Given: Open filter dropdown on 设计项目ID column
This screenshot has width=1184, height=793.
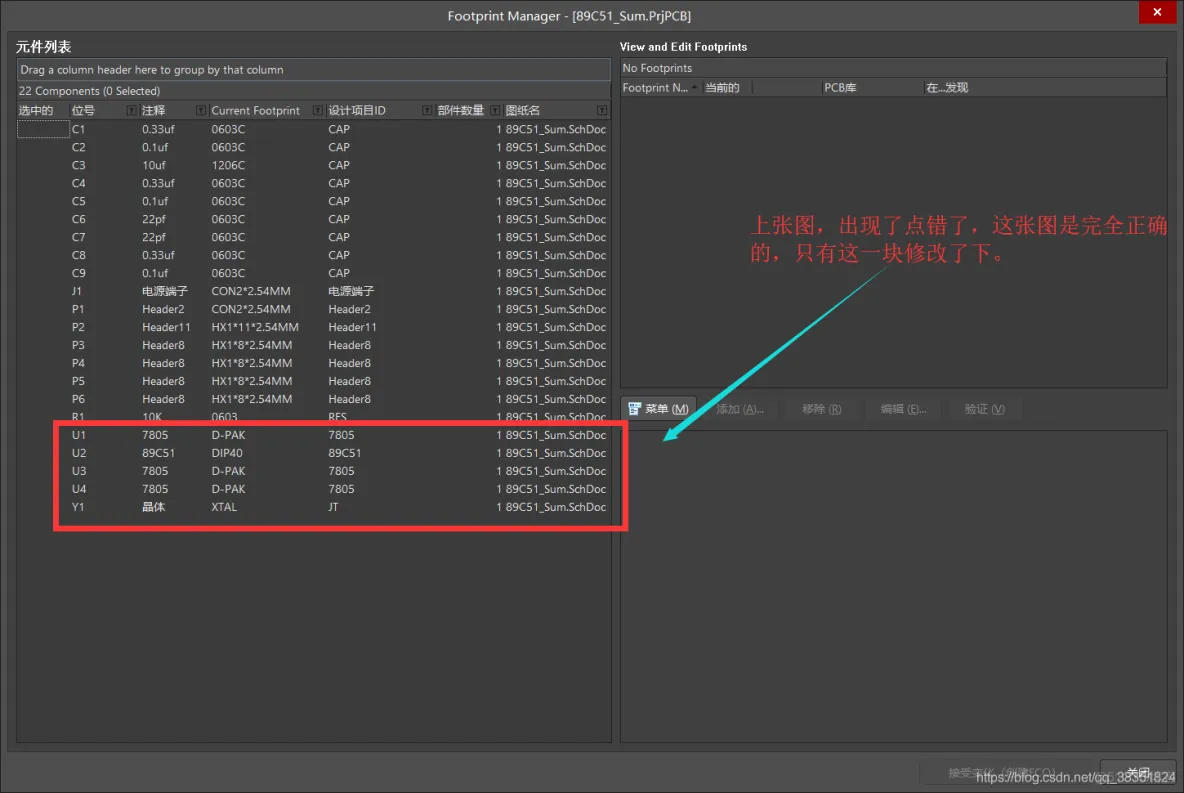Looking at the screenshot, I should pos(427,110).
